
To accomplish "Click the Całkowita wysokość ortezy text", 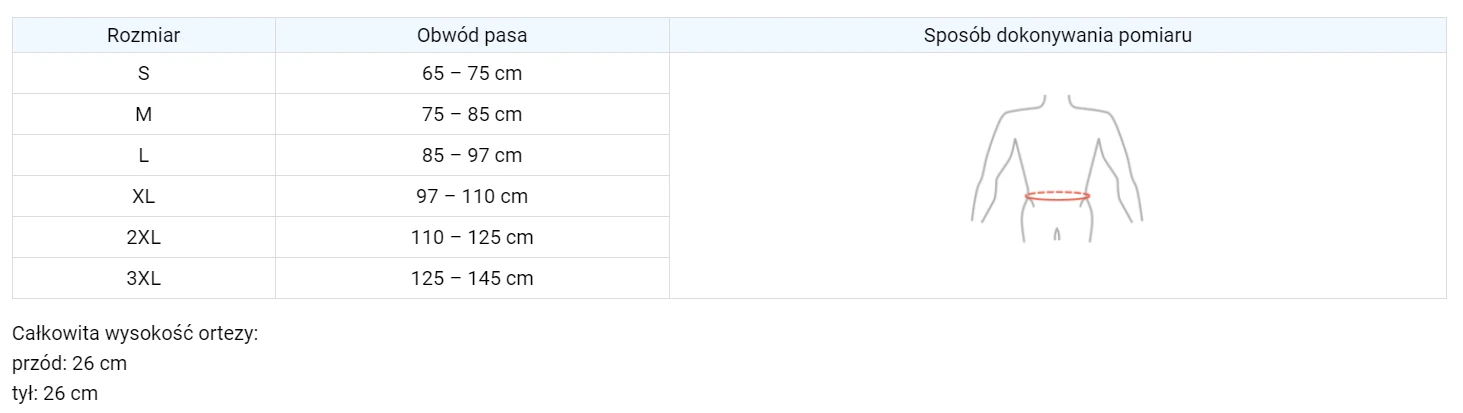I will tap(135, 333).
